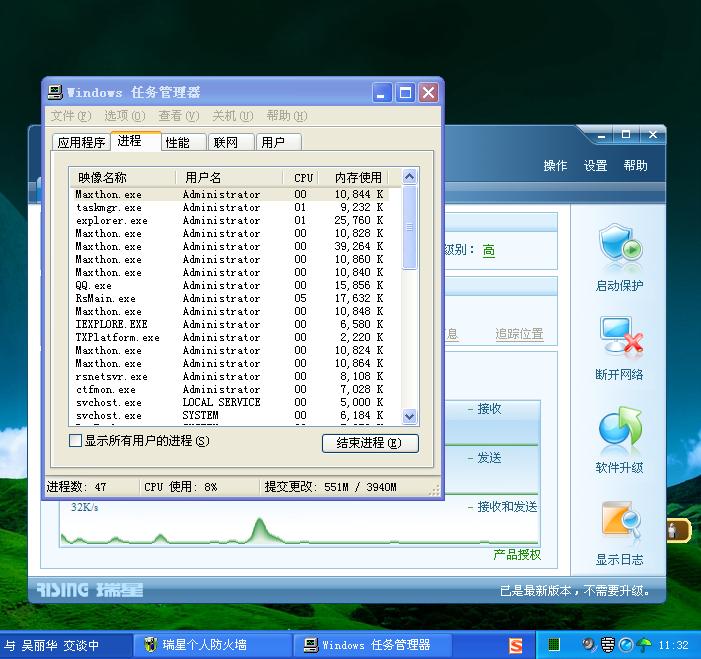Click the process list scrollbar thumb
The height and width of the screenshot is (659, 701).
(409, 228)
